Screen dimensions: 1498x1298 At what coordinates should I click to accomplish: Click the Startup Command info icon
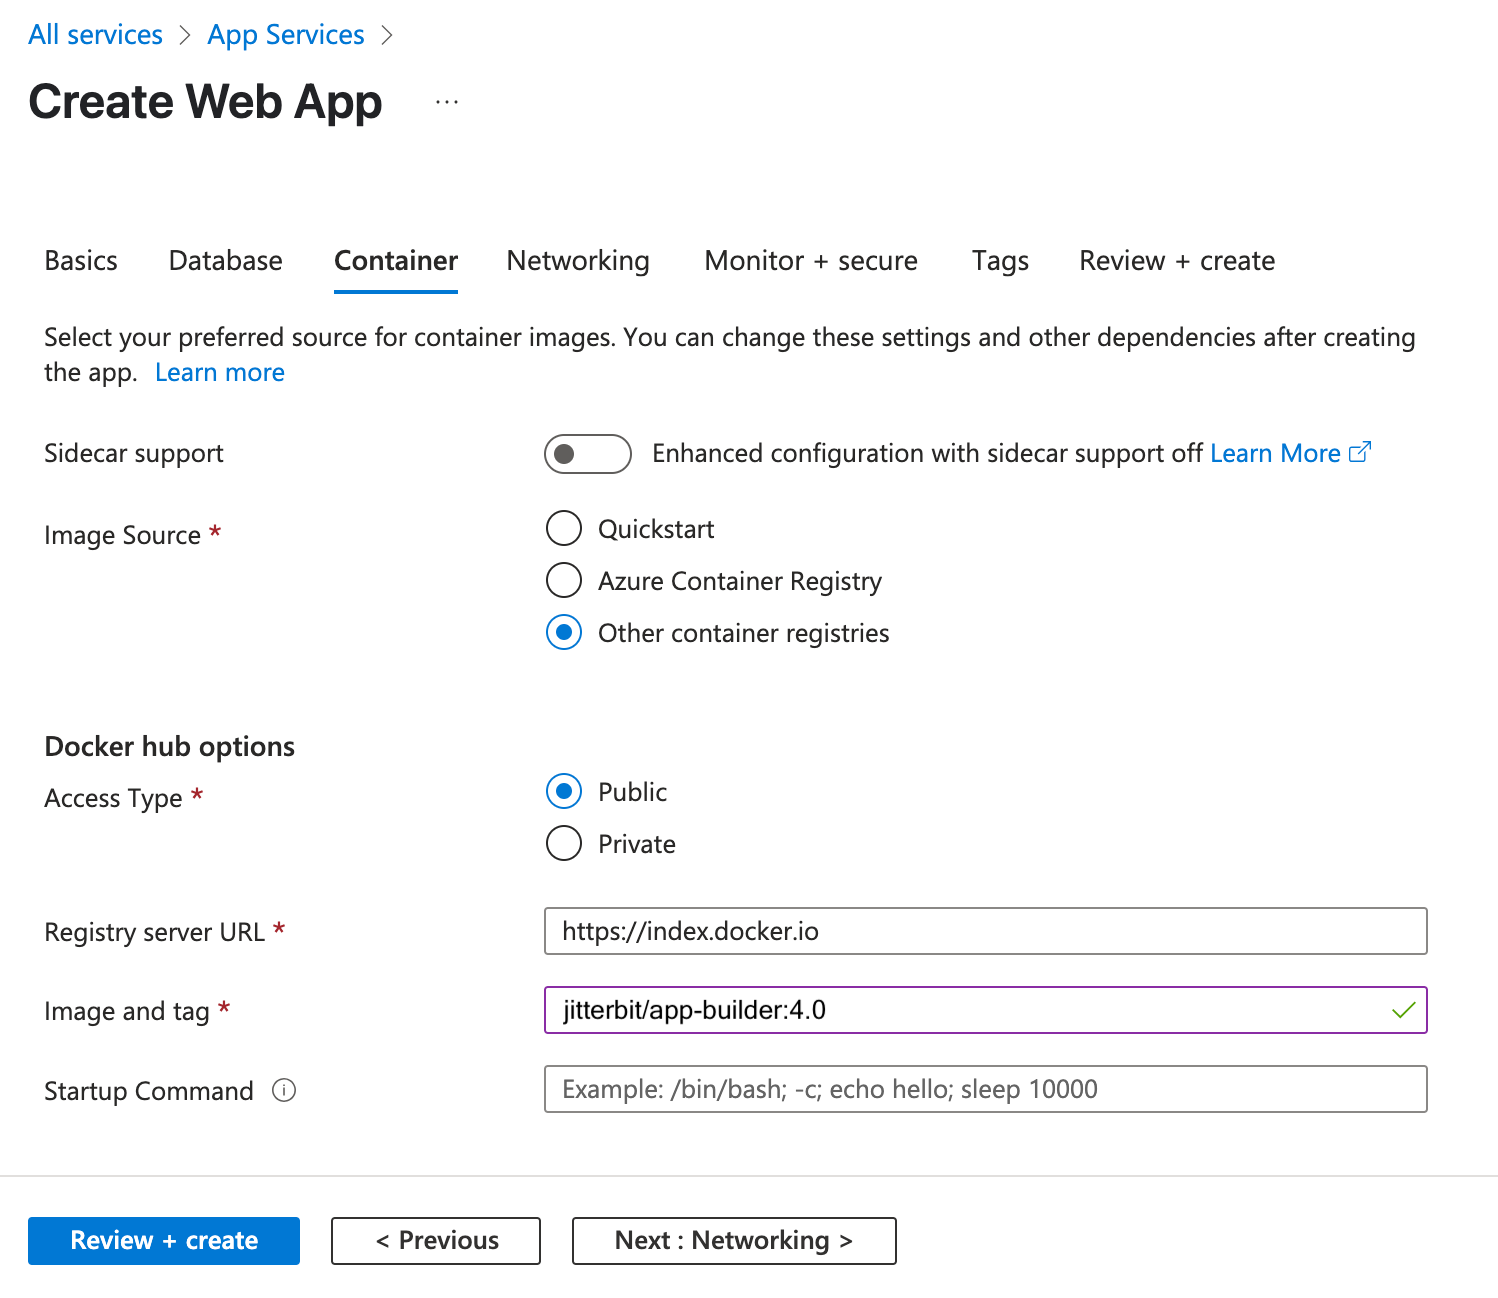pyautogui.click(x=284, y=1090)
